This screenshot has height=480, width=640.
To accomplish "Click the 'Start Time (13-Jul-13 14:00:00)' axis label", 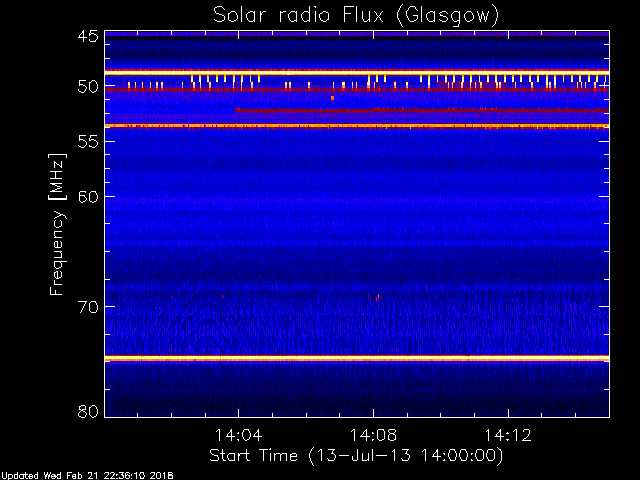I will point(356,456).
